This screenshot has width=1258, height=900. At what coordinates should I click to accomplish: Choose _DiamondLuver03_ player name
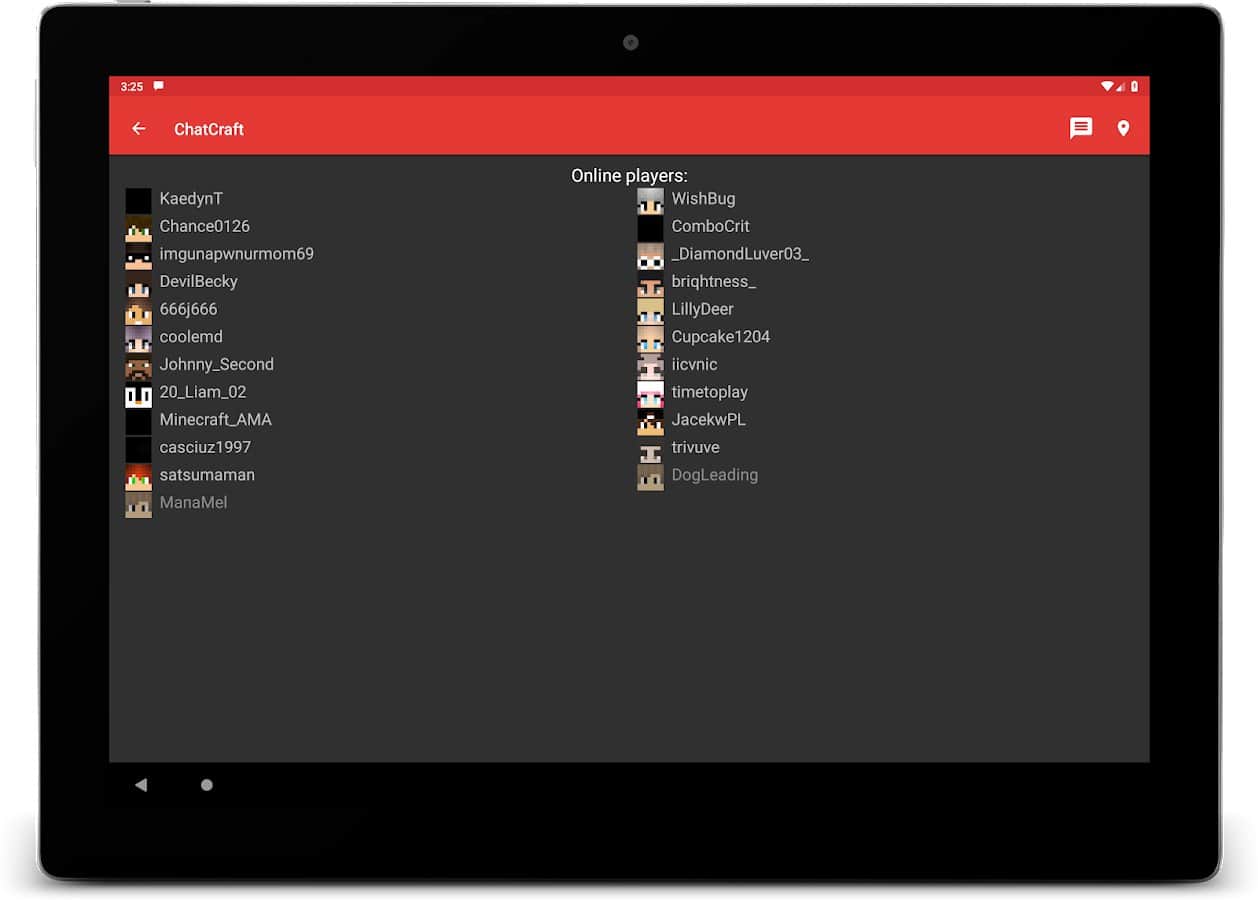pyautogui.click(x=740, y=254)
